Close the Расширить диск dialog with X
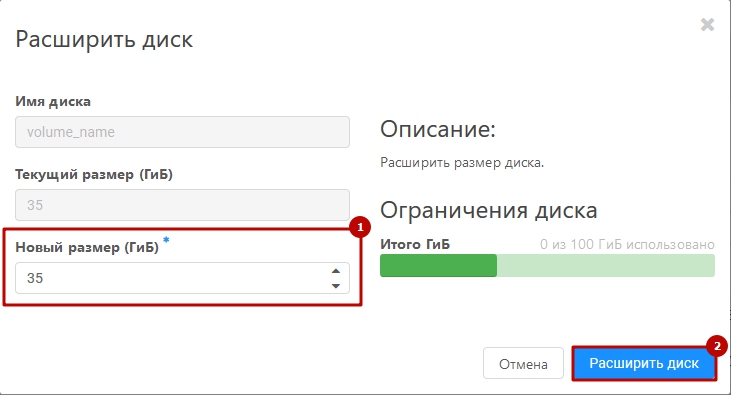The width and height of the screenshot is (731, 395). (x=707, y=25)
